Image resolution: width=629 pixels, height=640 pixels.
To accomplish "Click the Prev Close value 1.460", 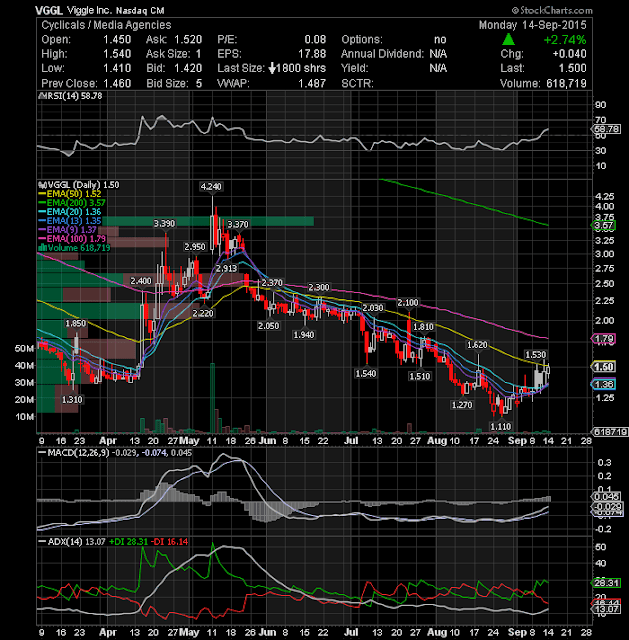I will [x=117, y=83].
